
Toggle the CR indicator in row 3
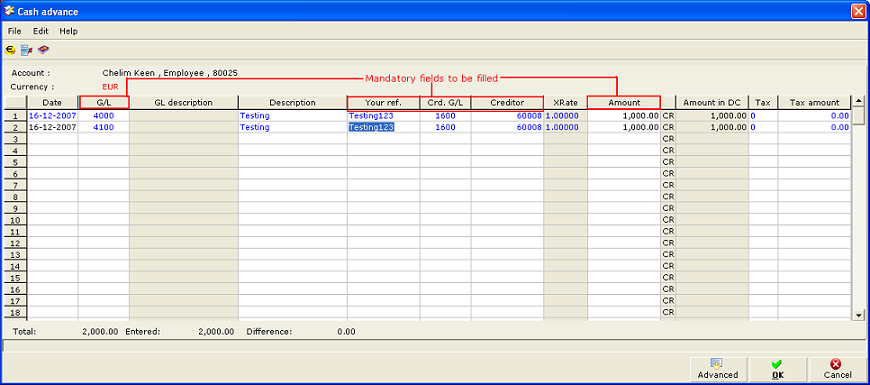[x=668, y=139]
